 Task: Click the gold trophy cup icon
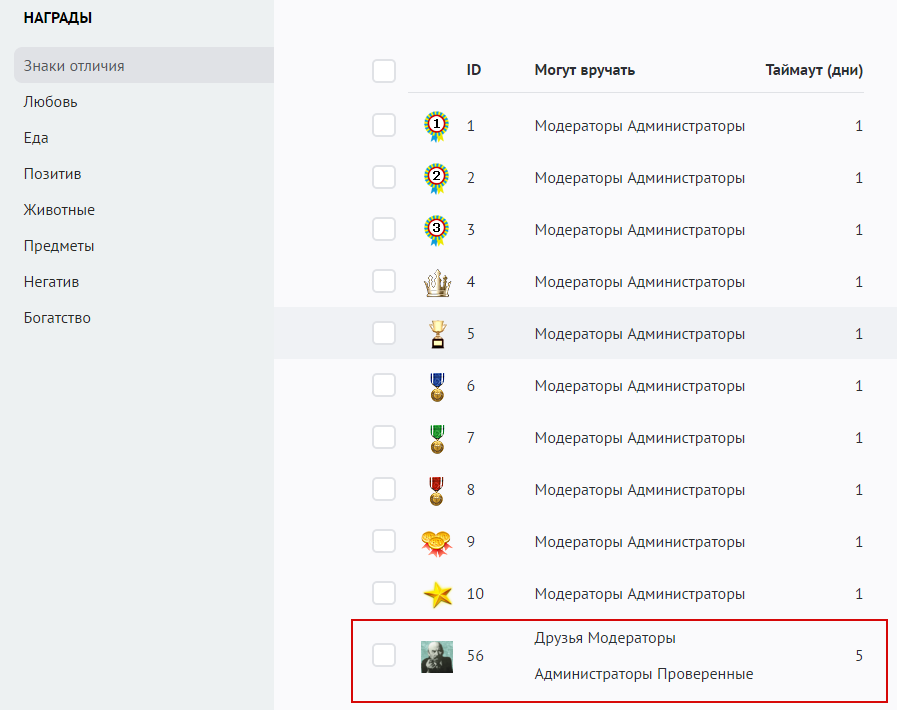pyautogui.click(x=437, y=334)
